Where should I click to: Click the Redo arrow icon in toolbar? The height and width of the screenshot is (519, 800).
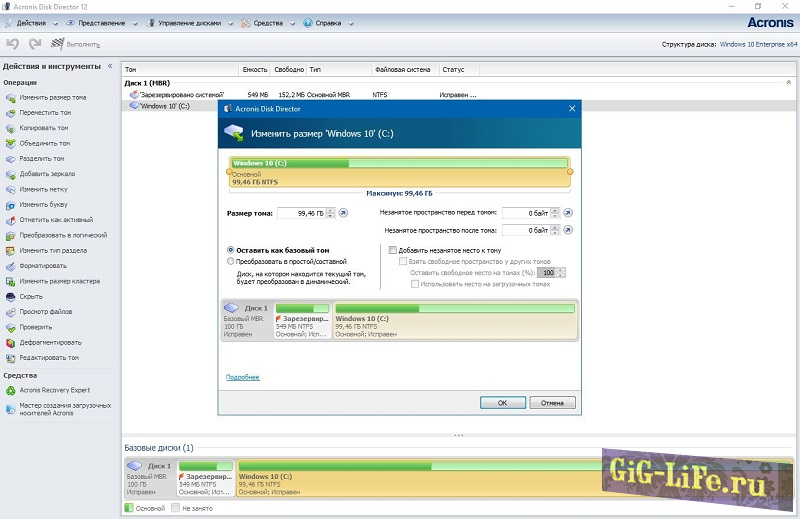[x=35, y=44]
